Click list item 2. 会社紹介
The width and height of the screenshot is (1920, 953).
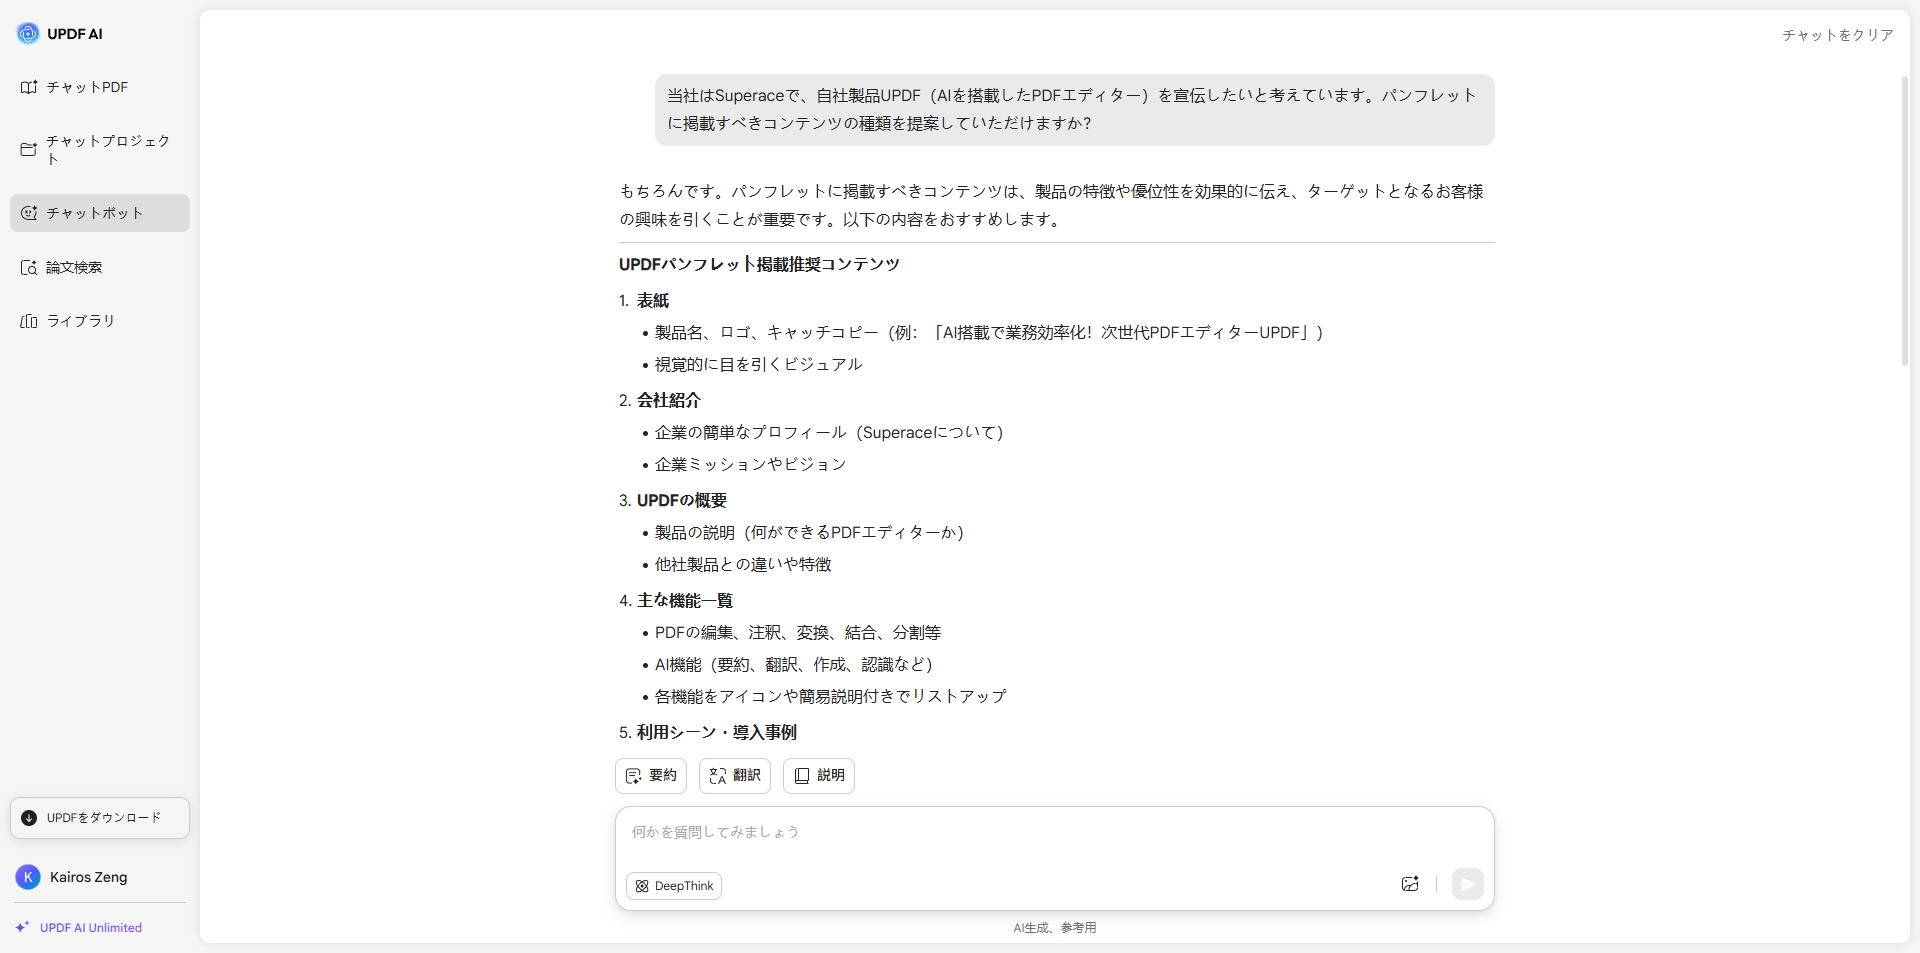tap(660, 401)
